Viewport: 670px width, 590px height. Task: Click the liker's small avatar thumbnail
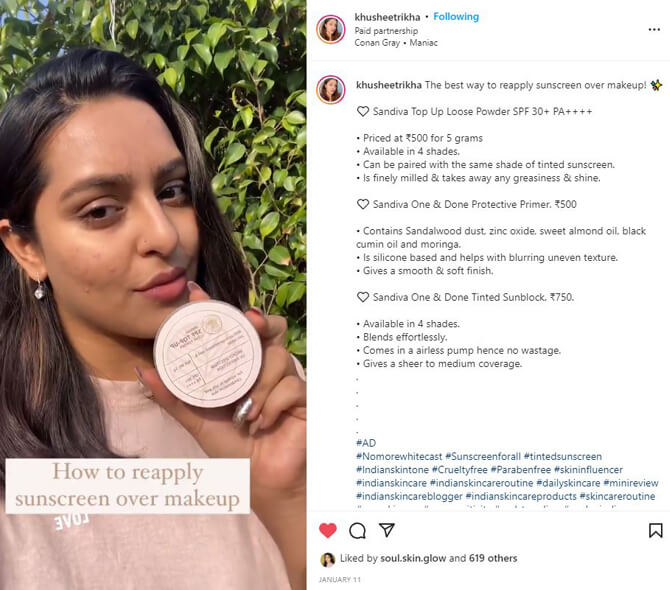pyautogui.click(x=328, y=559)
